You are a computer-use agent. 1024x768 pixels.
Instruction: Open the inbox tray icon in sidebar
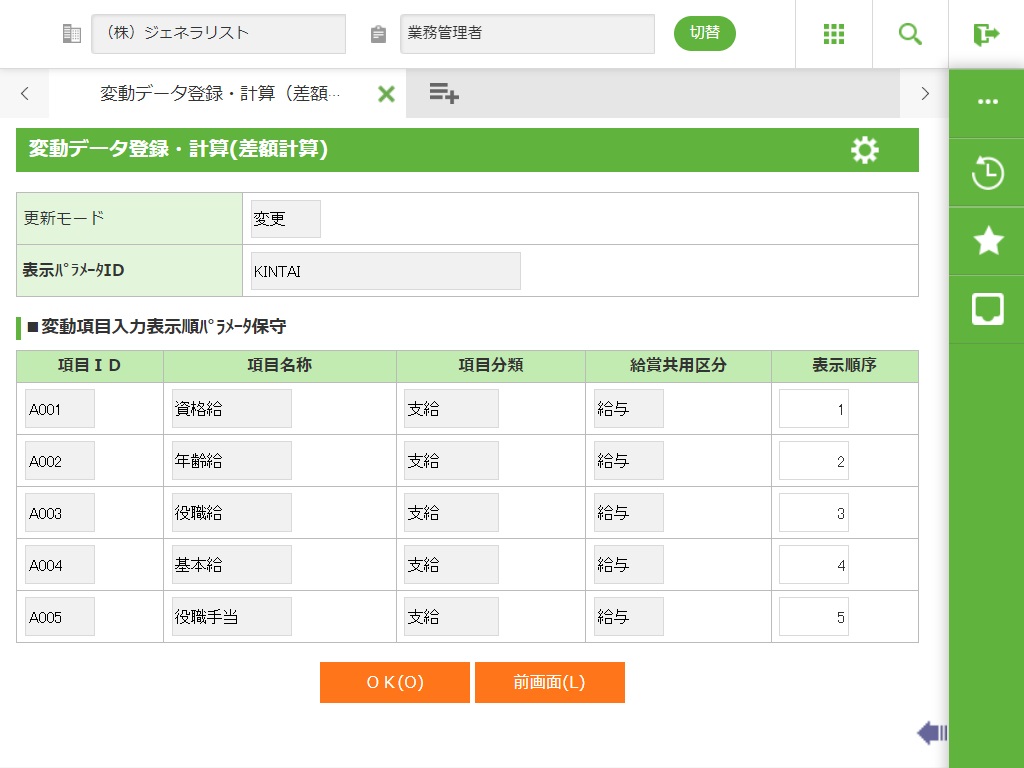987,309
